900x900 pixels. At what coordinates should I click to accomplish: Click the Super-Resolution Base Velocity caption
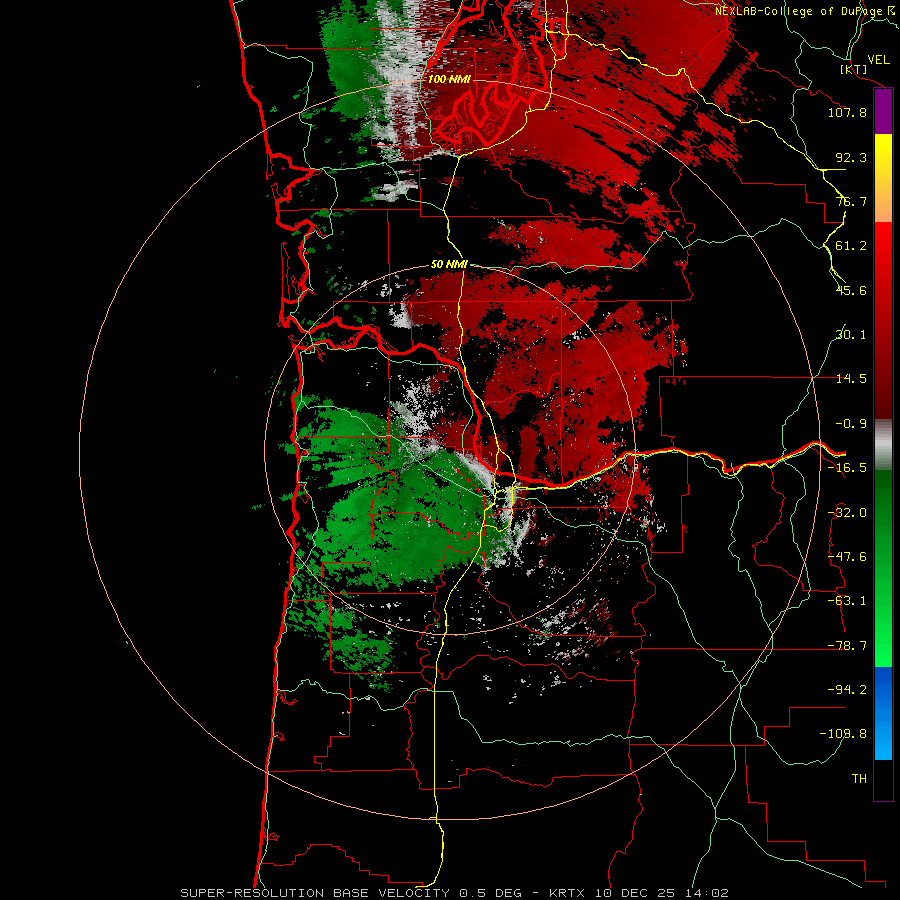pyautogui.click(x=455, y=893)
